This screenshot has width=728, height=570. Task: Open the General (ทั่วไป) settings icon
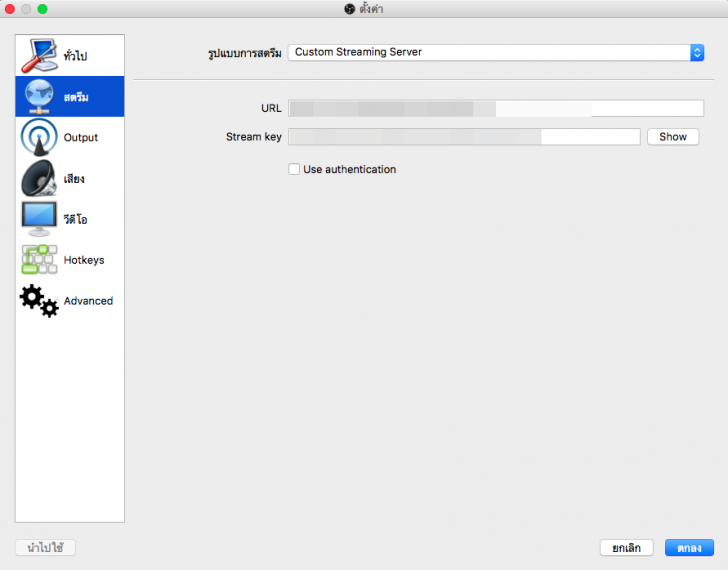click(39, 56)
